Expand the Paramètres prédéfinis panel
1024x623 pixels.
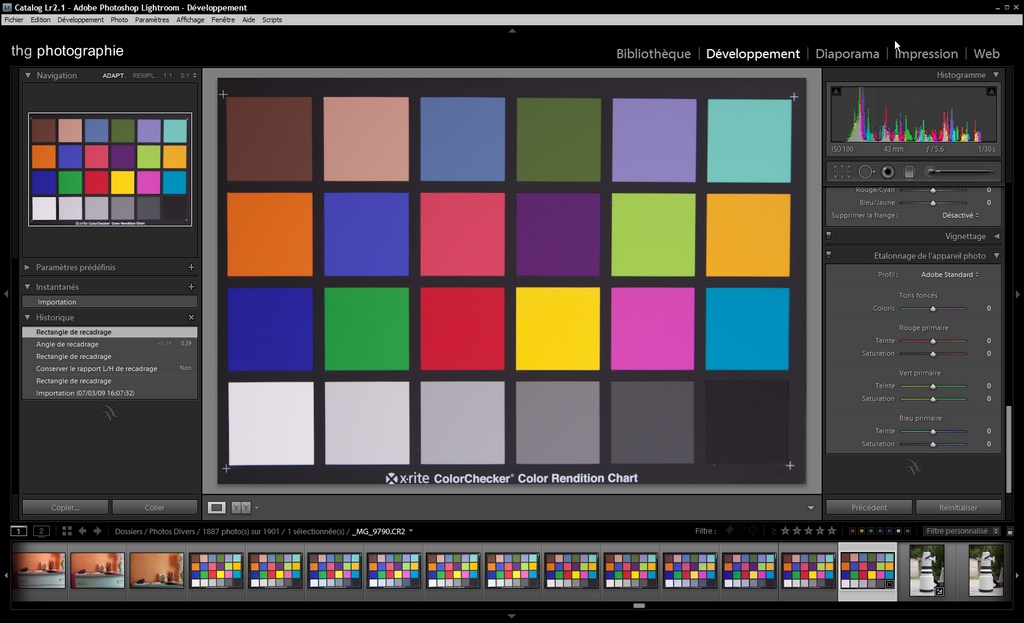[27, 267]
